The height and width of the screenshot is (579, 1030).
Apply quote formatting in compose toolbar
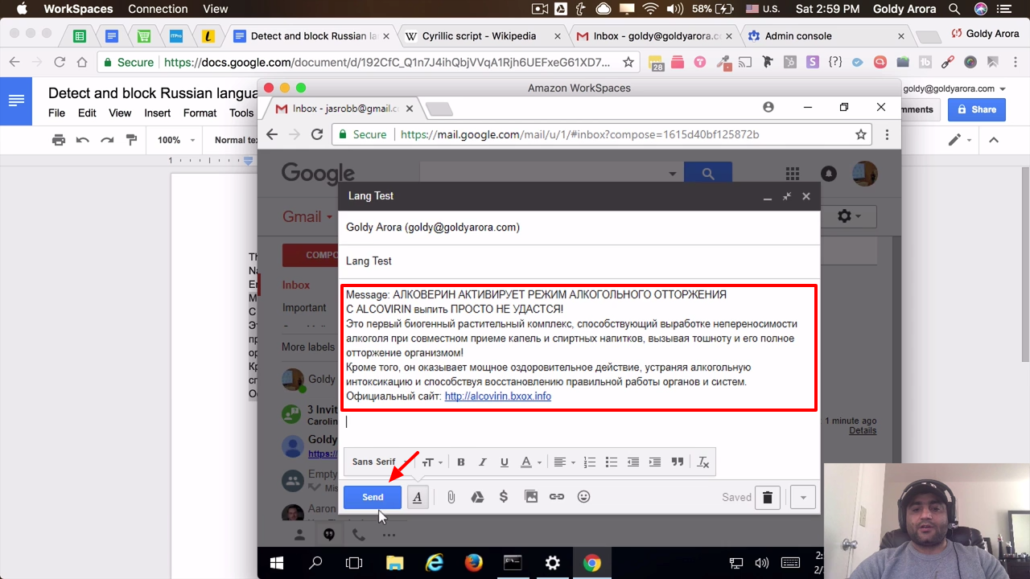[677, 462]
